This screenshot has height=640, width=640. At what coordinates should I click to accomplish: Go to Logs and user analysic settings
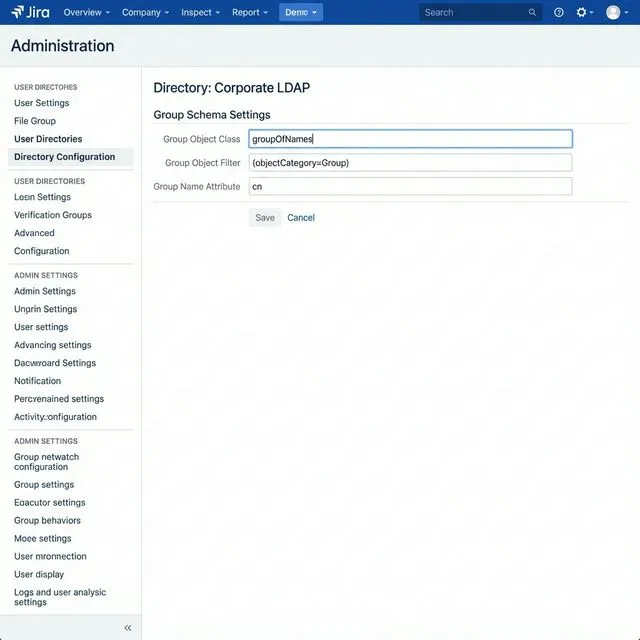point(60,597)
